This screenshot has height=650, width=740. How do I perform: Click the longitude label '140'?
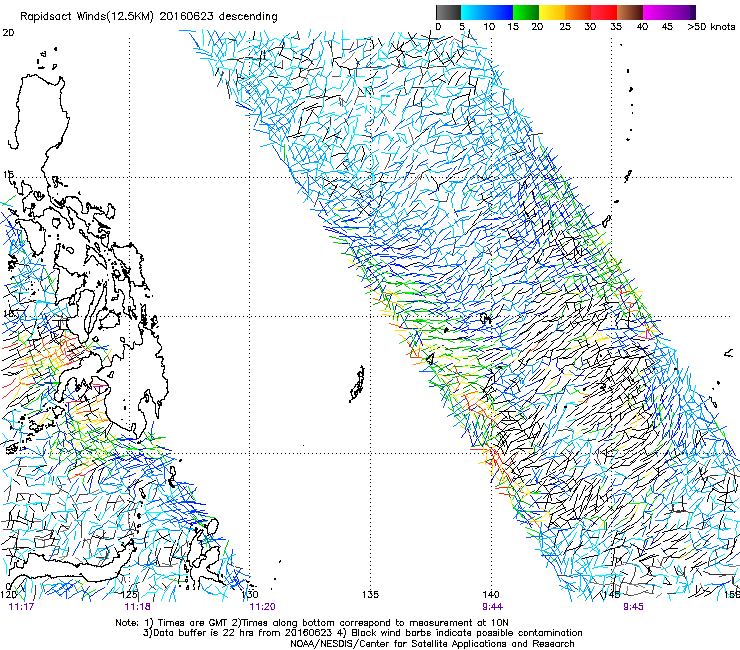[491, 594]
